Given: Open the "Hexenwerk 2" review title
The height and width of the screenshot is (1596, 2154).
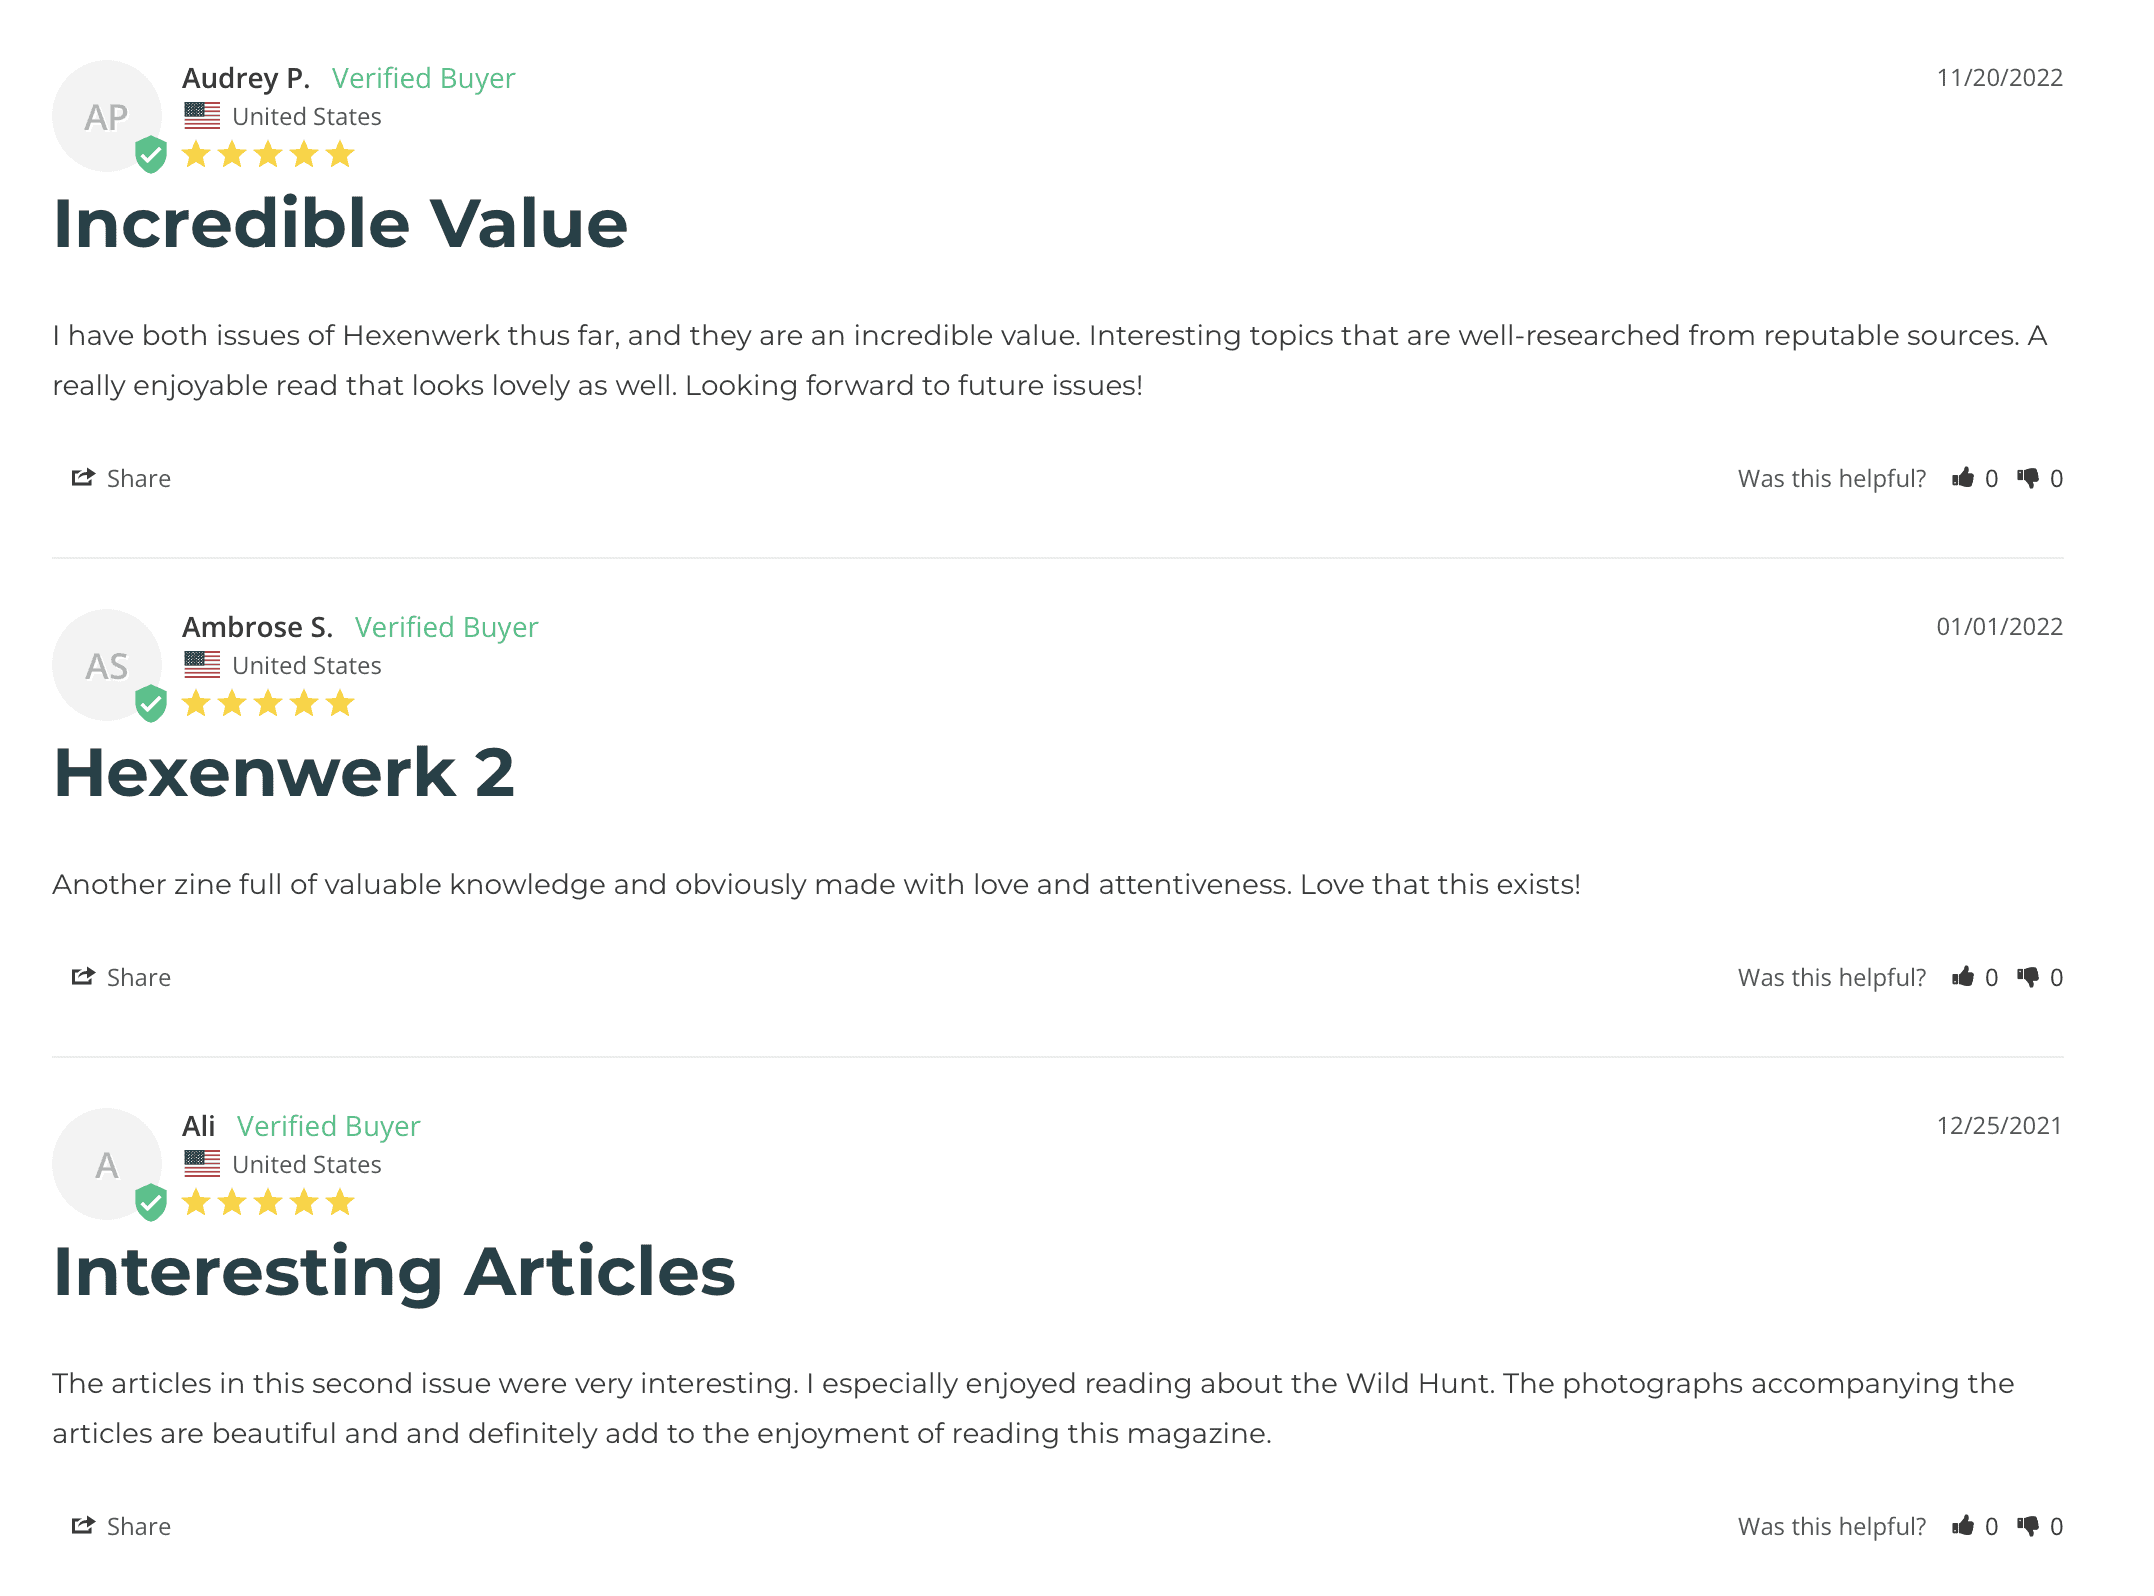Looking at the screenshot, I should click(284, 772).
